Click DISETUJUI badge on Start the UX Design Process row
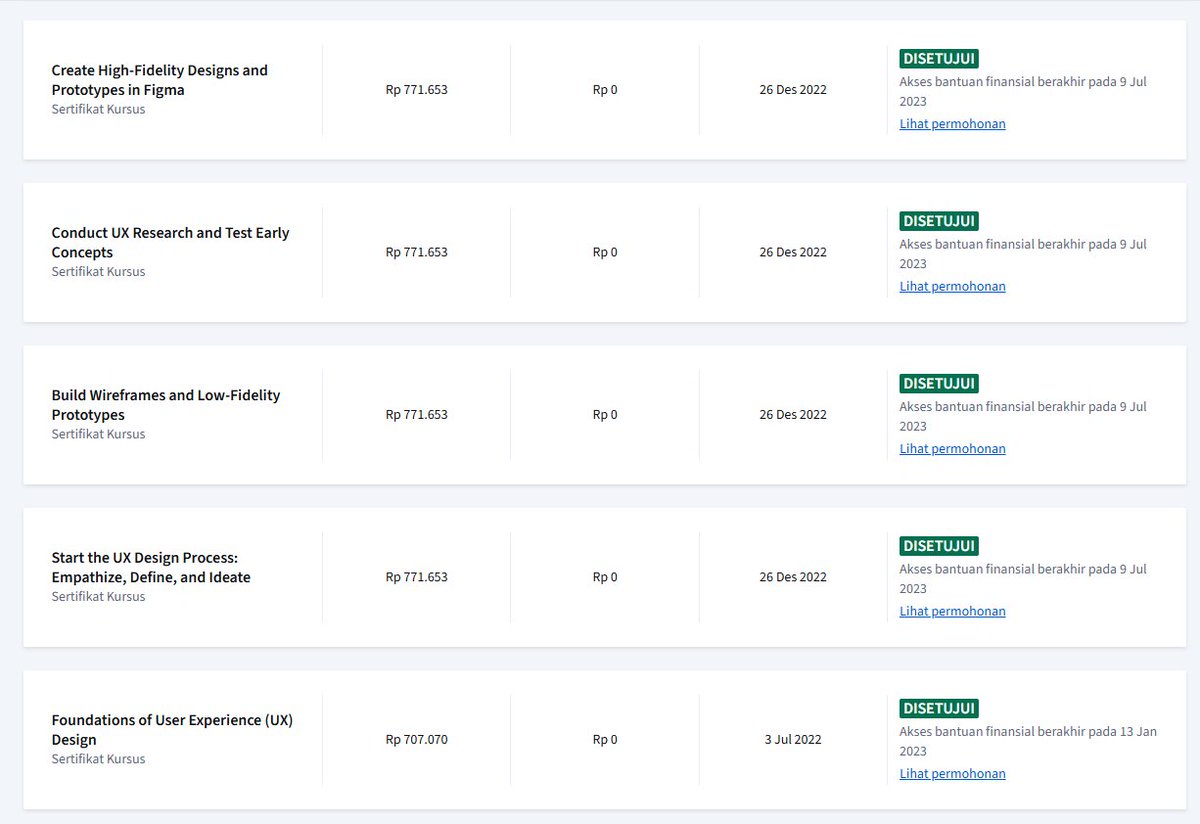This screenshot has width=1200, height=824. (938, 546)
